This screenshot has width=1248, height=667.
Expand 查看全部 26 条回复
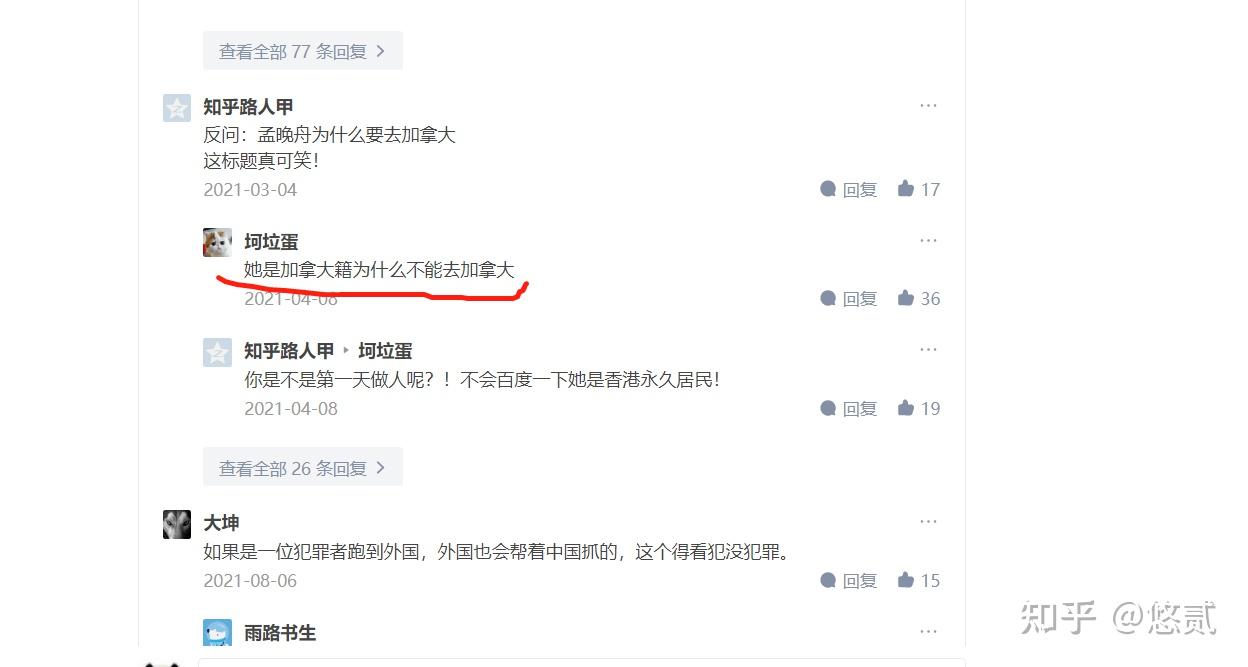[x=302, y=467]
